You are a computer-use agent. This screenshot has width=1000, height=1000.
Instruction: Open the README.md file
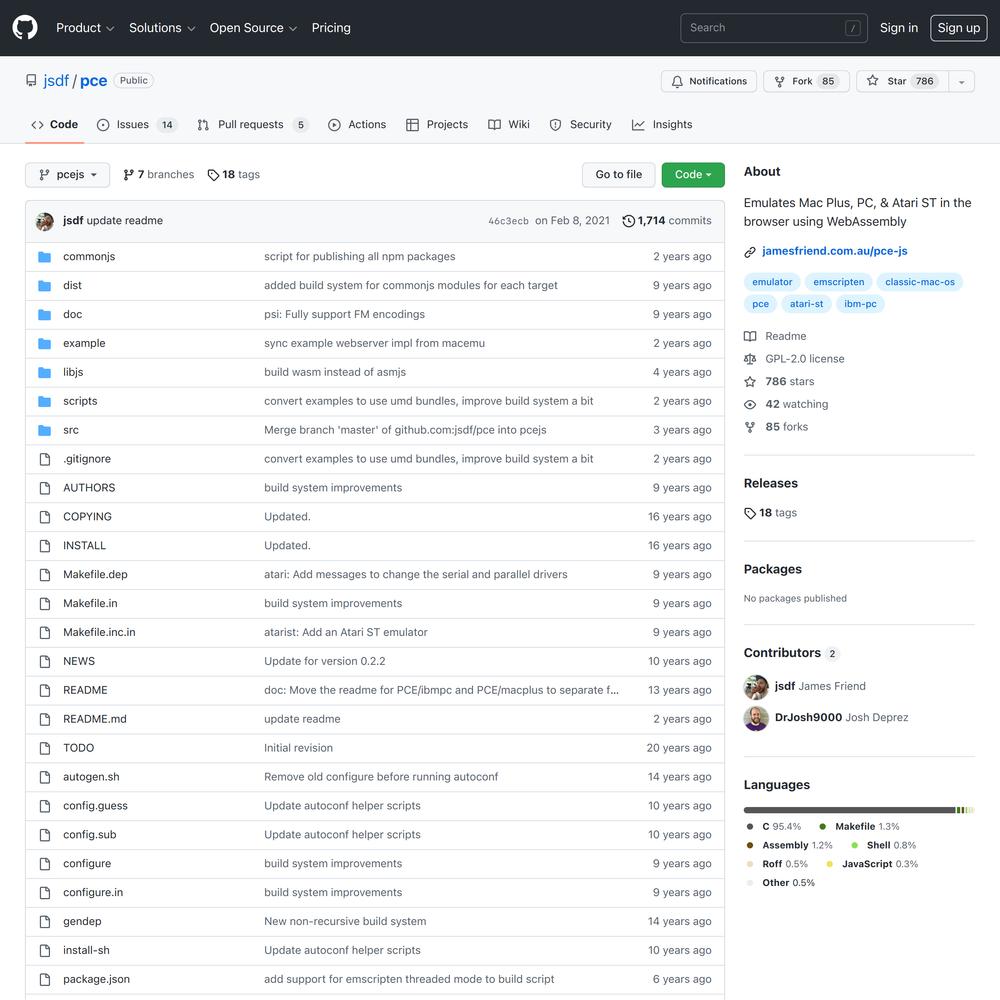[x=95, y=719]
